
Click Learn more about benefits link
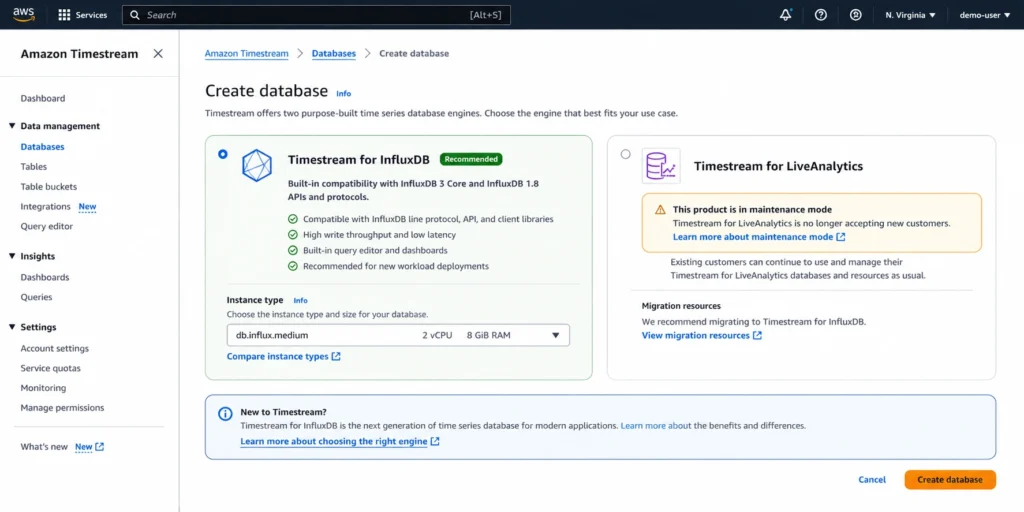(x=656, y=426)
